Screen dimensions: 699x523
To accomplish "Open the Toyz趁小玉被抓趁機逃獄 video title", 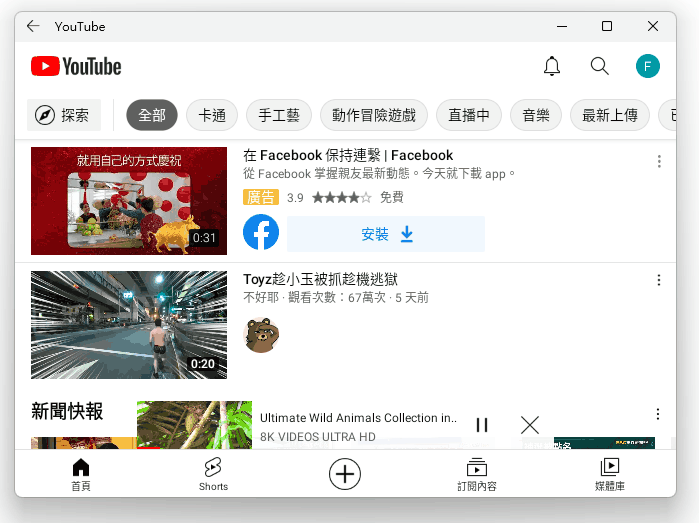I will point(320,279).
